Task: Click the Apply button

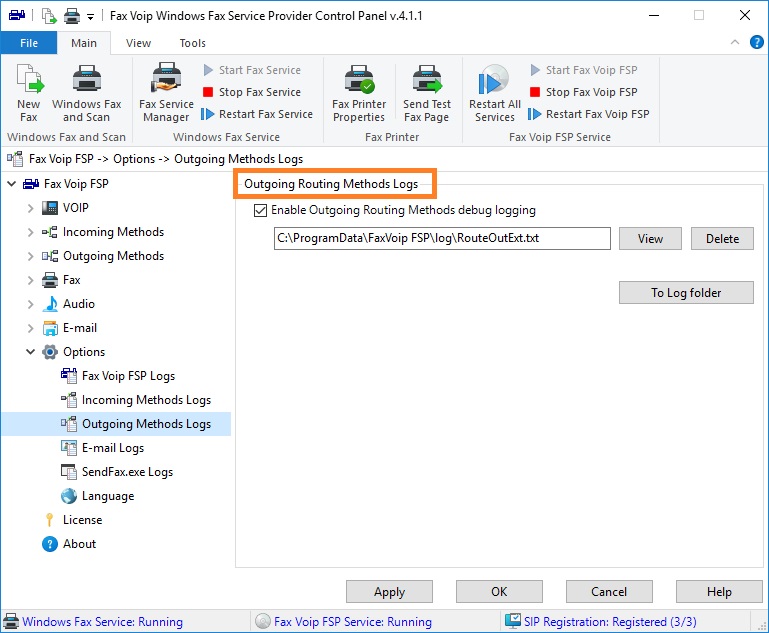Action: coord(389,592)
